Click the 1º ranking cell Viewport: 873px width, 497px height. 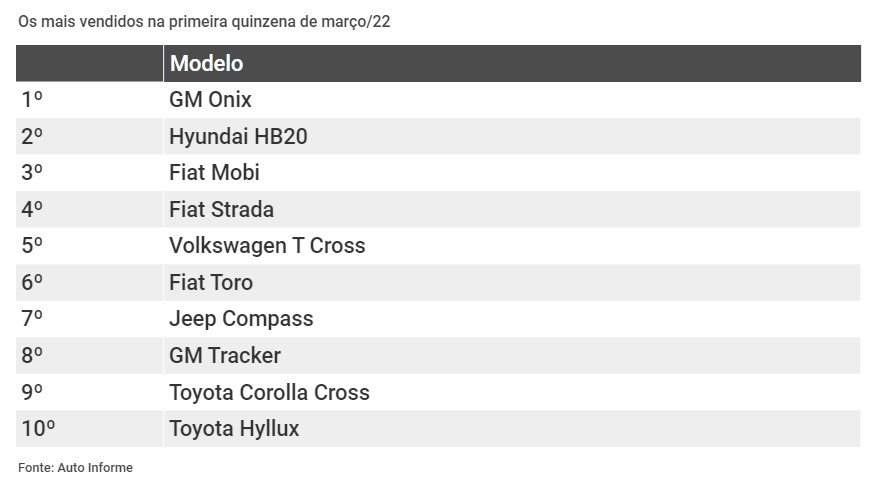tap(89, 100)
